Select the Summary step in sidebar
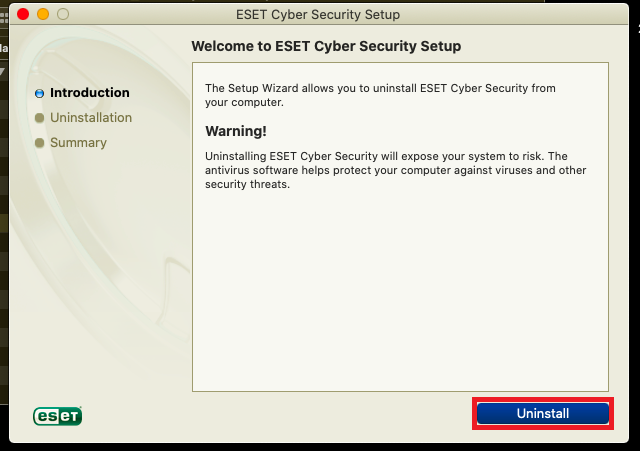 click(x=78, y=142)
